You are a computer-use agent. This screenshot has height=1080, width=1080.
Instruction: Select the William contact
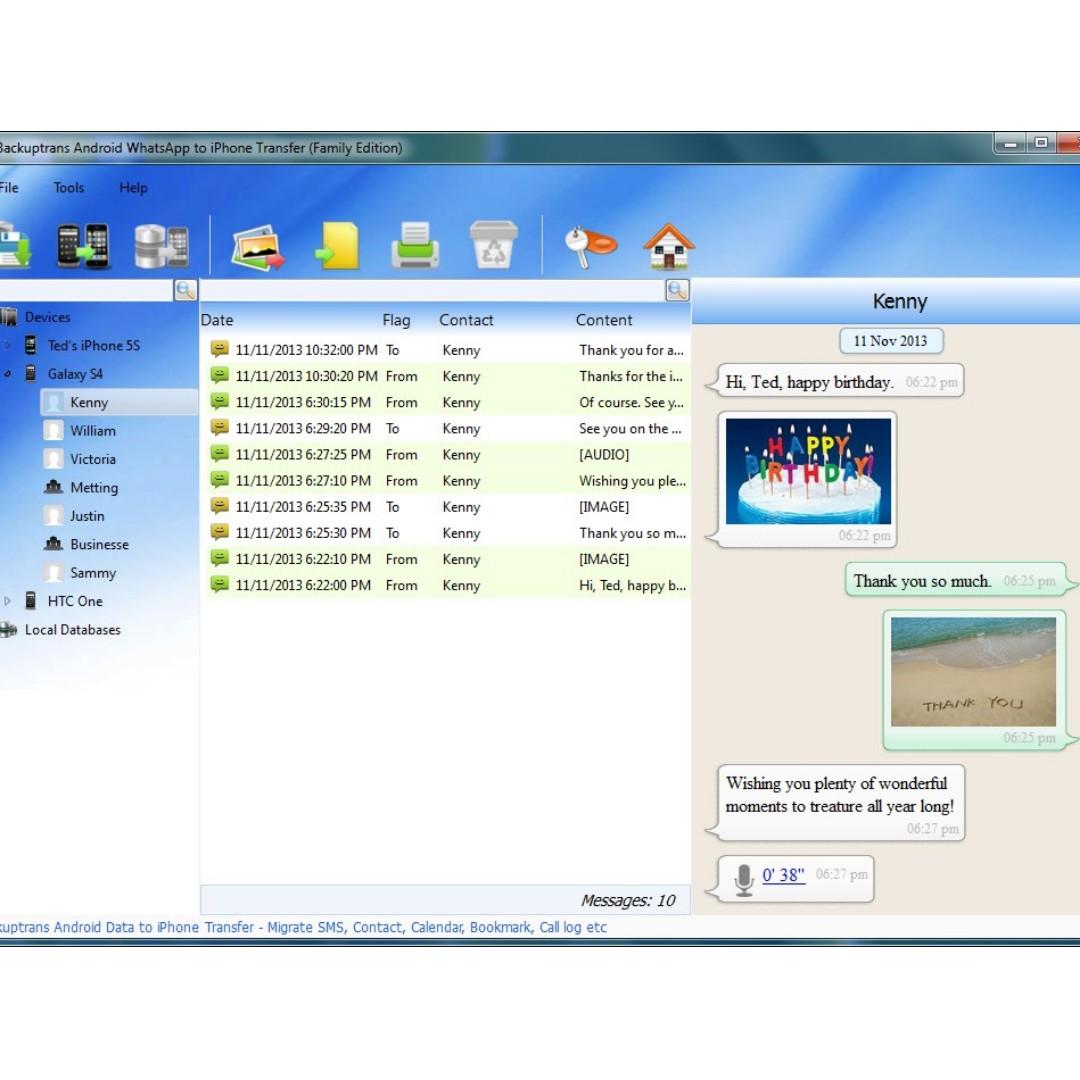pos(93,430)
